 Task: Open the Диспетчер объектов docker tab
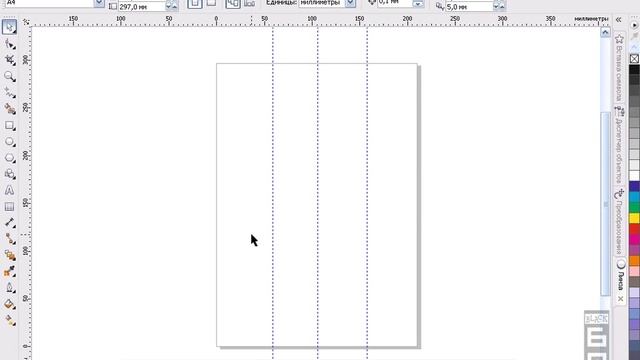coord(619,145)
